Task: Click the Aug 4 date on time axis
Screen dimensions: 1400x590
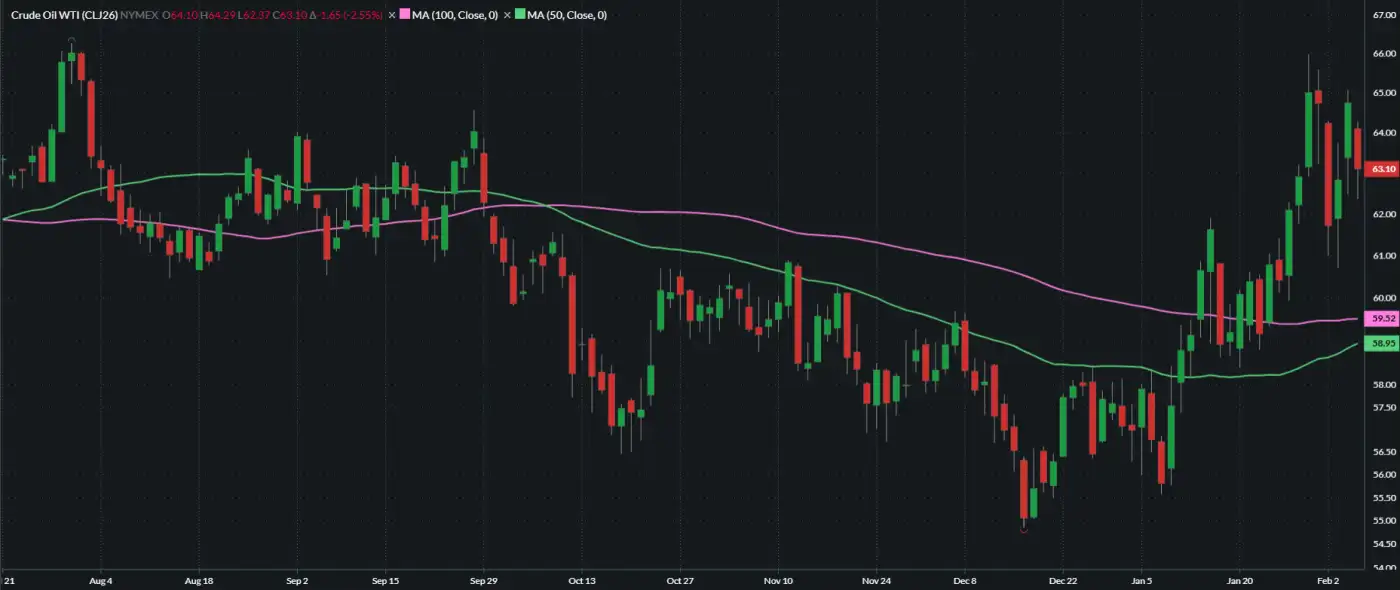Action: tap(101, 580)
